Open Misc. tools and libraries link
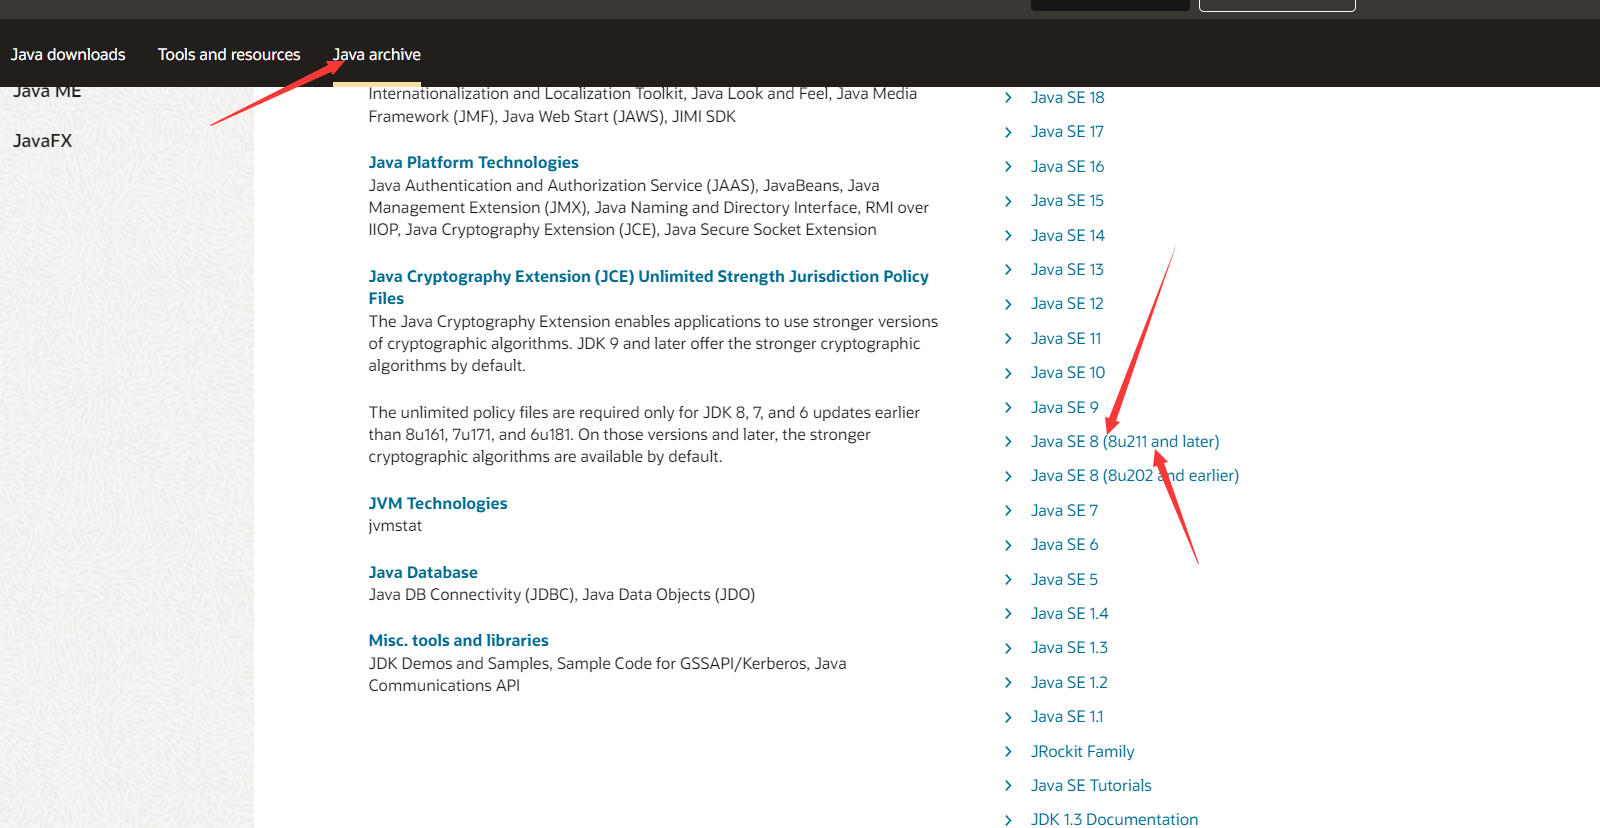Viewport: 1600px width, 828px height. click(x=458, y=640)
